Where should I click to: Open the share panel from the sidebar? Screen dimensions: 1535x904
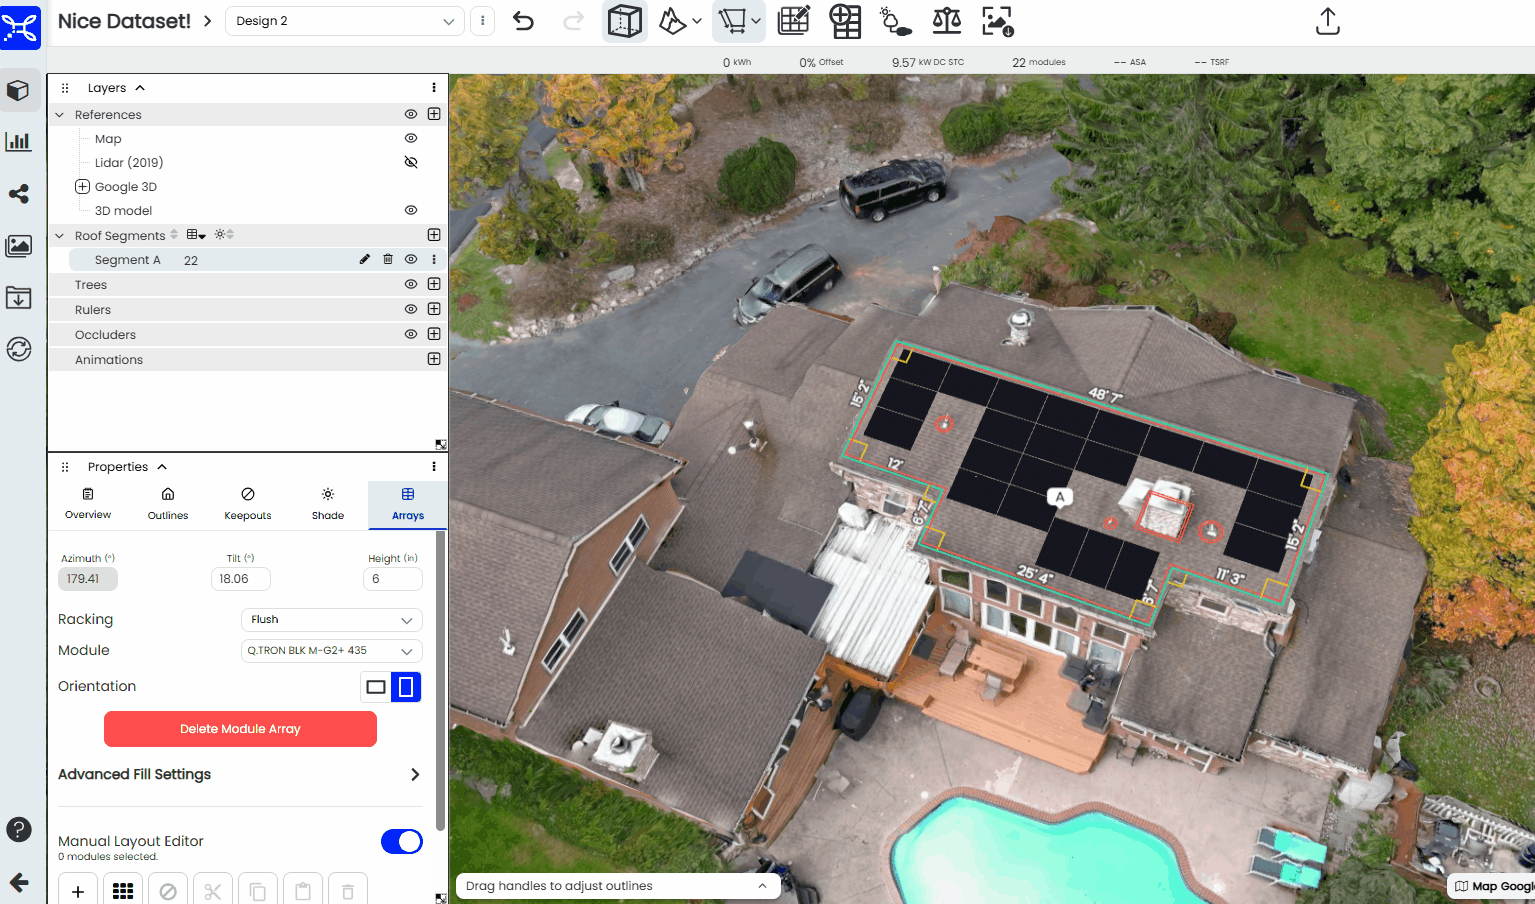(x=19, y=194)
